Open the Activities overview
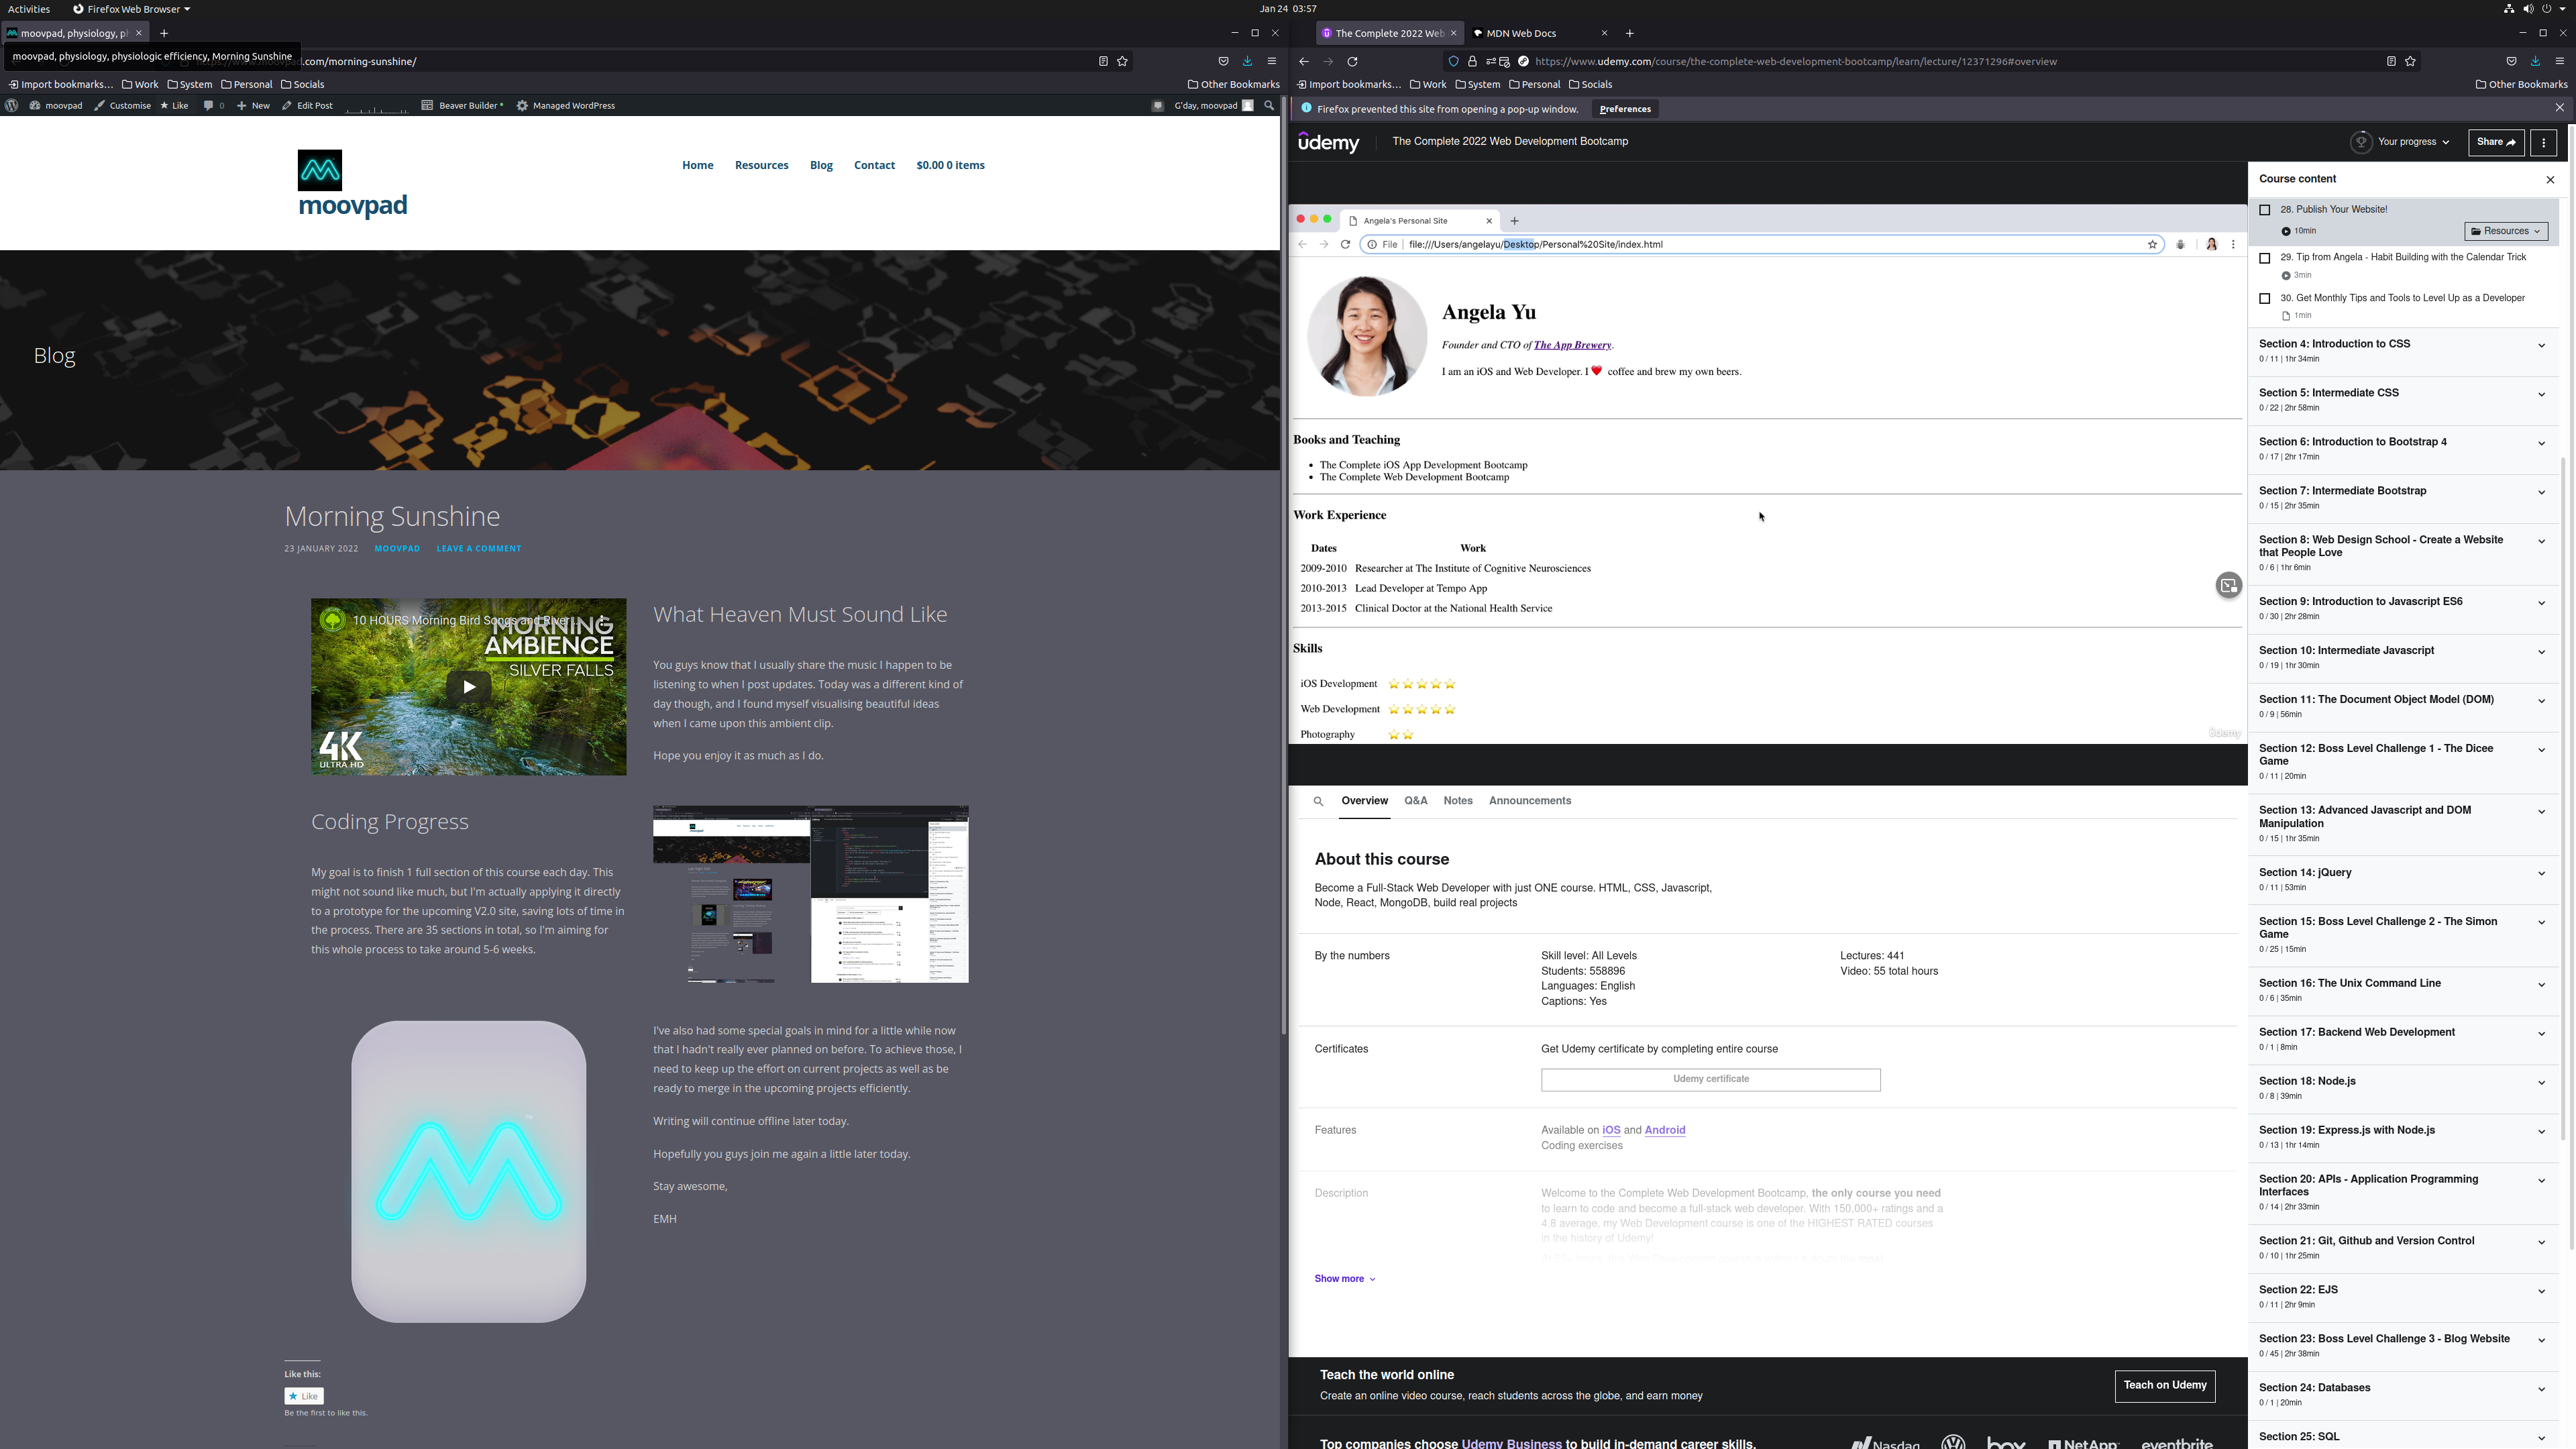This screenshot has width=2576, height=1449. tap(28, 9)
